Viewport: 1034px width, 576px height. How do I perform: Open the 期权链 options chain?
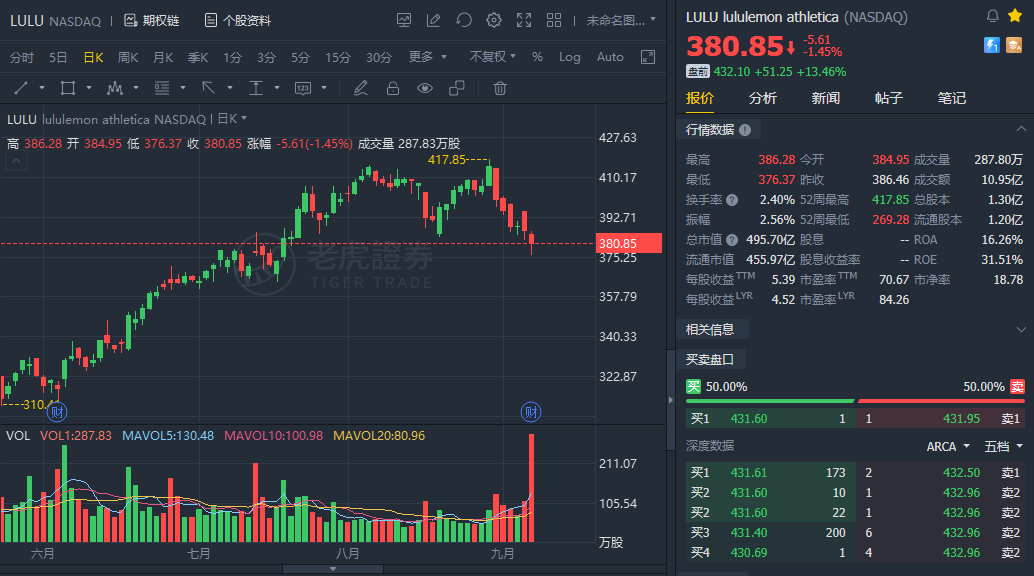pos(152,20)
